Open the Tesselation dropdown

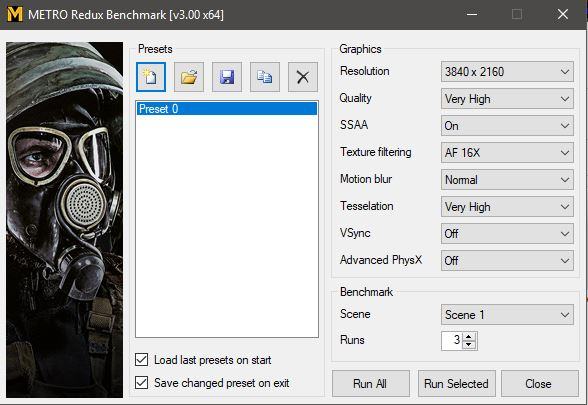pyautogui.click(x=507, y=207)
